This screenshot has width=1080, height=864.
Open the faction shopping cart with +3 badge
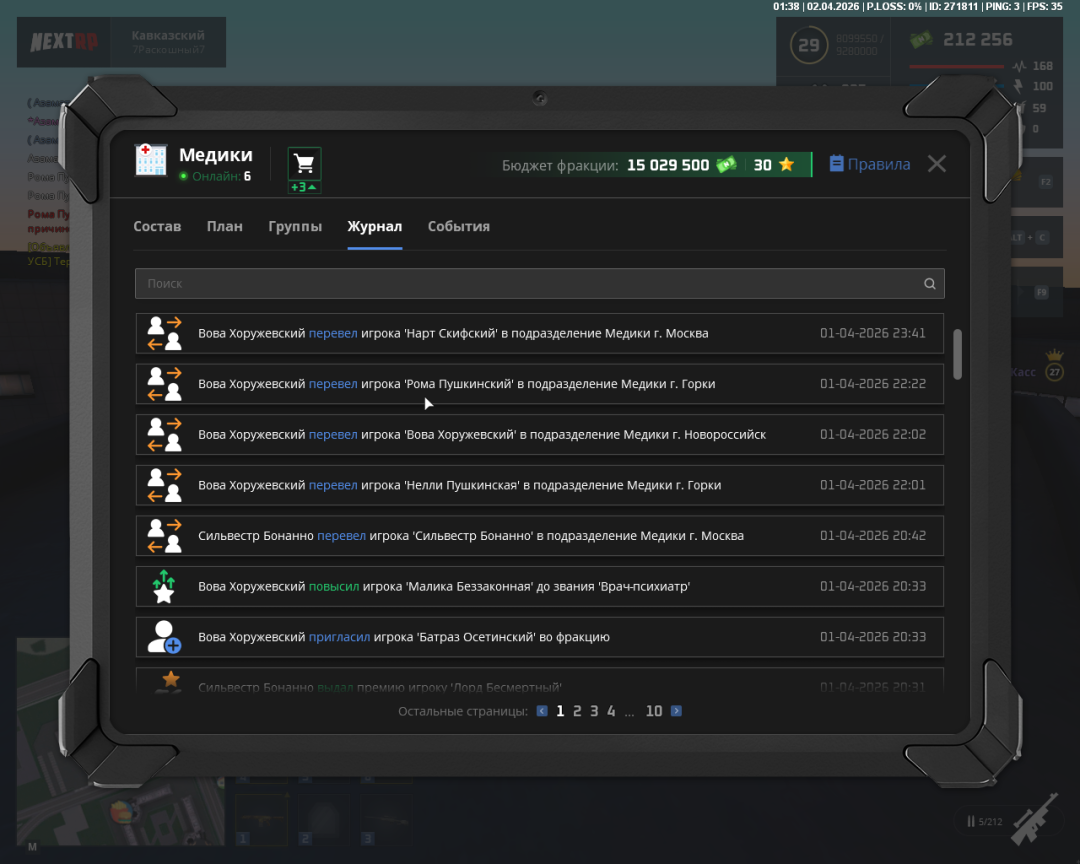point(303,163)
